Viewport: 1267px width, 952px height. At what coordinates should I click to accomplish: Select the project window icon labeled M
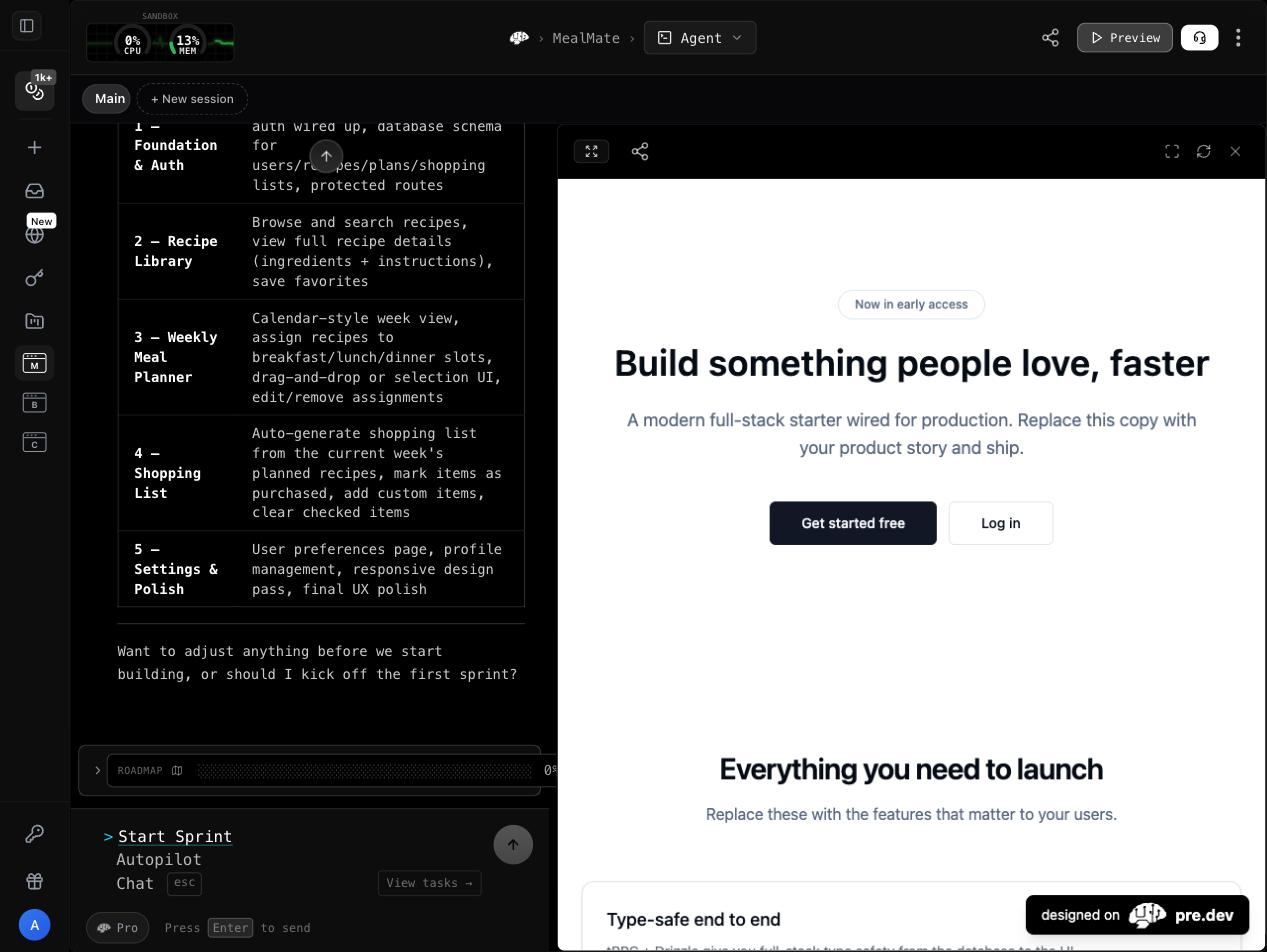35,363
